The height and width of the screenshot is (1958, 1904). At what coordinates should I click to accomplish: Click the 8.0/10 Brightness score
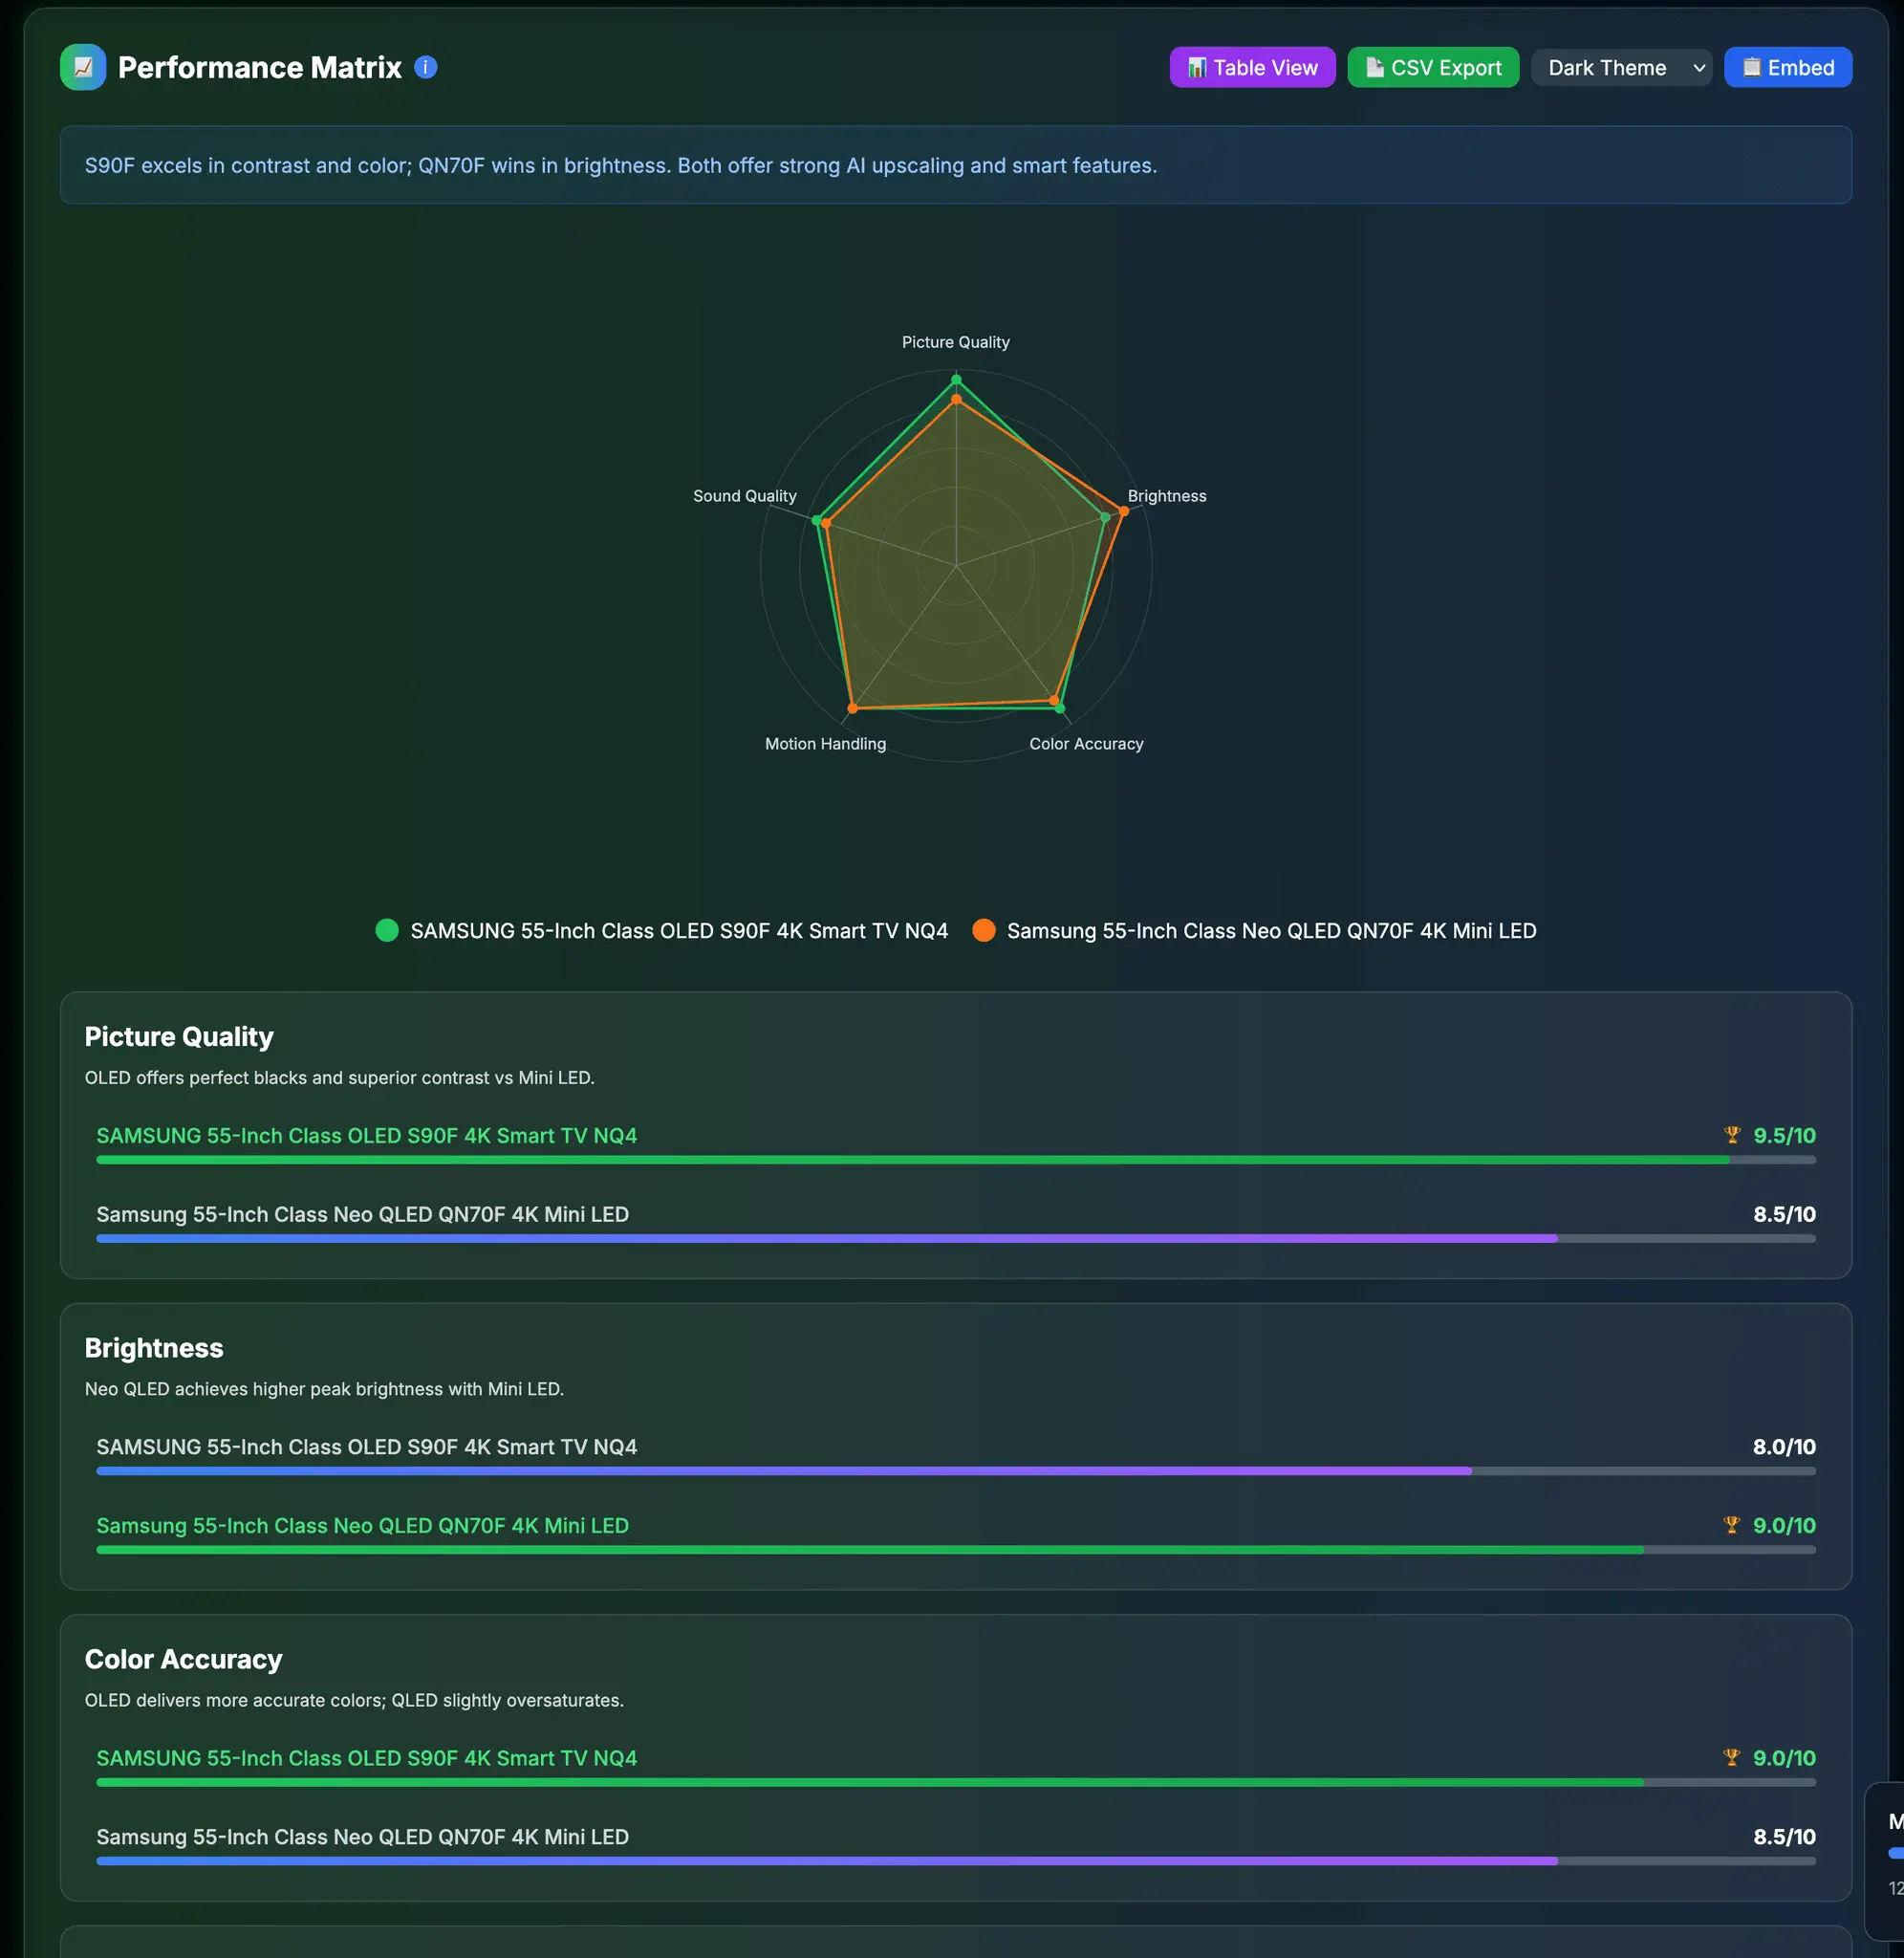click(1784, 1447)
